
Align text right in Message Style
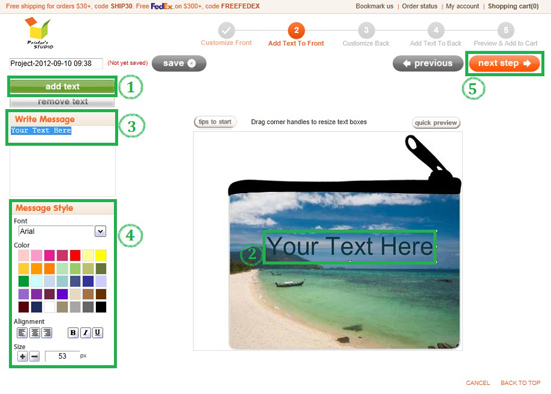pos(47,332)
